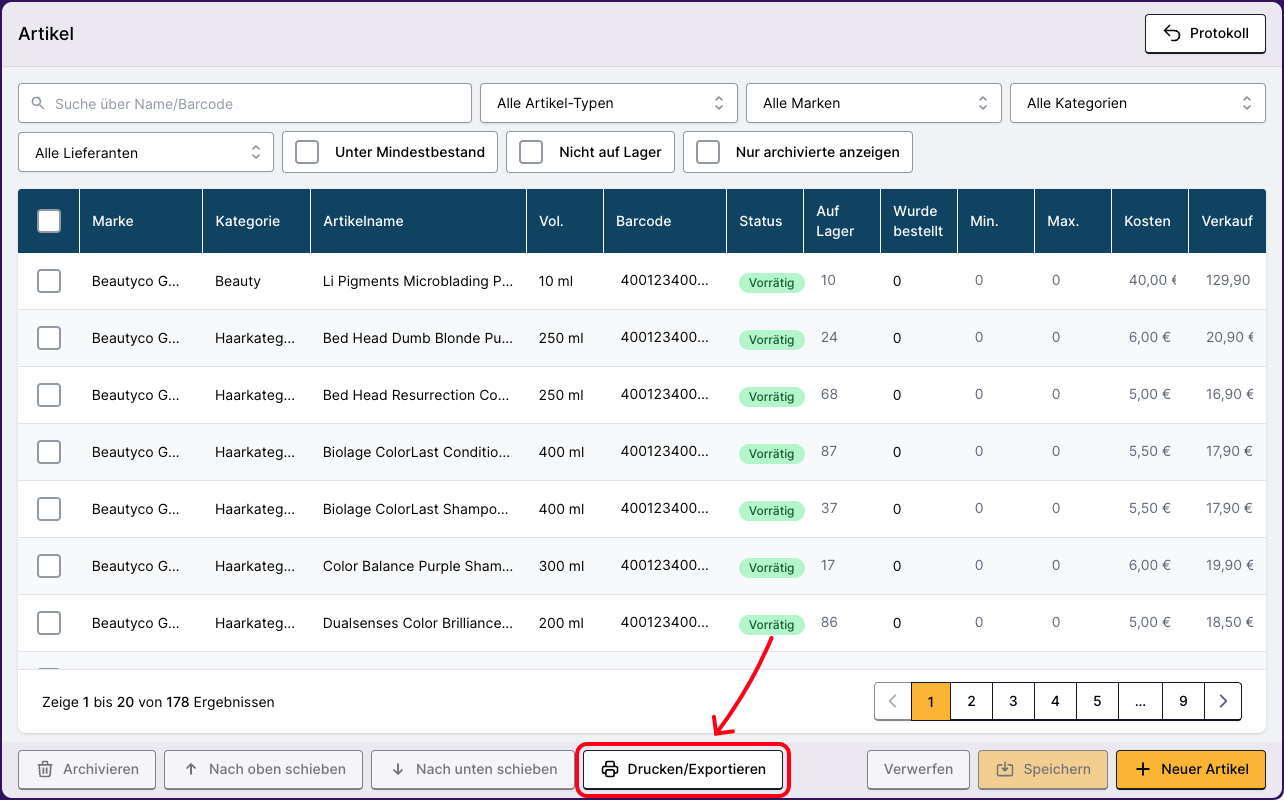The image size is (1284, 800).
Task: Tick the Bed Head Resurrection row checkbox
Action: click(x=49, y=395)
